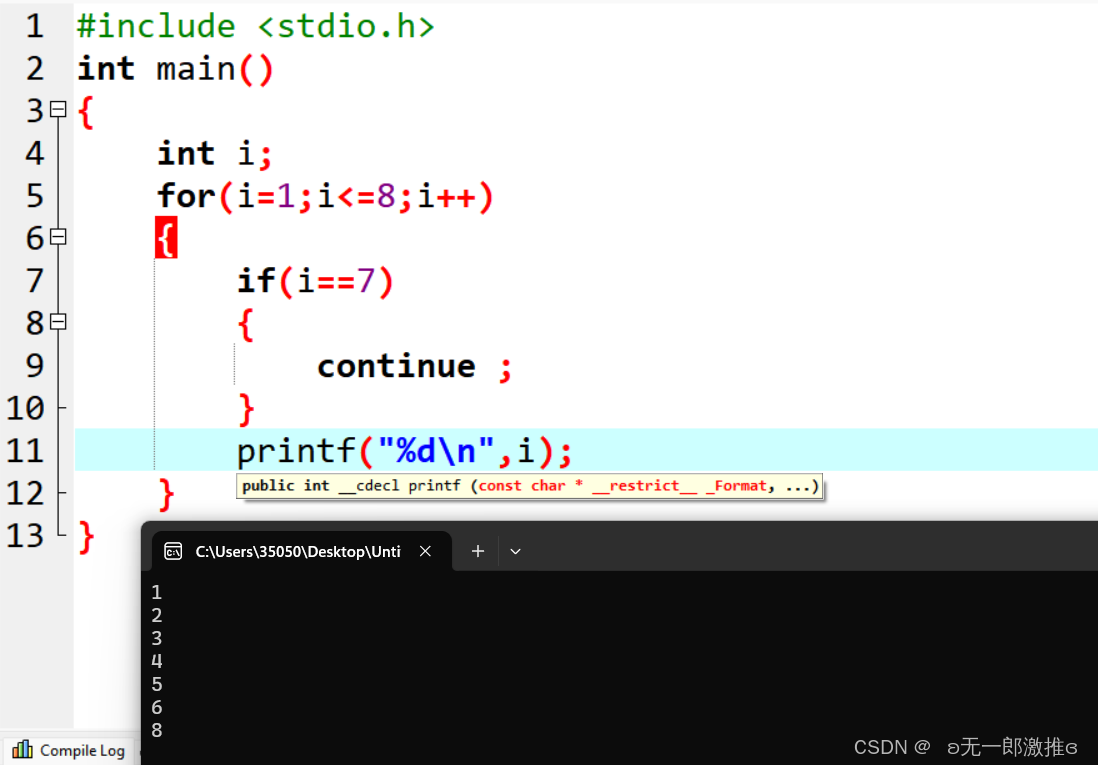This screenshot has width=1098, height=765.
Task: Click the closing brace on line 12
Action: click(x=166, y=495)
